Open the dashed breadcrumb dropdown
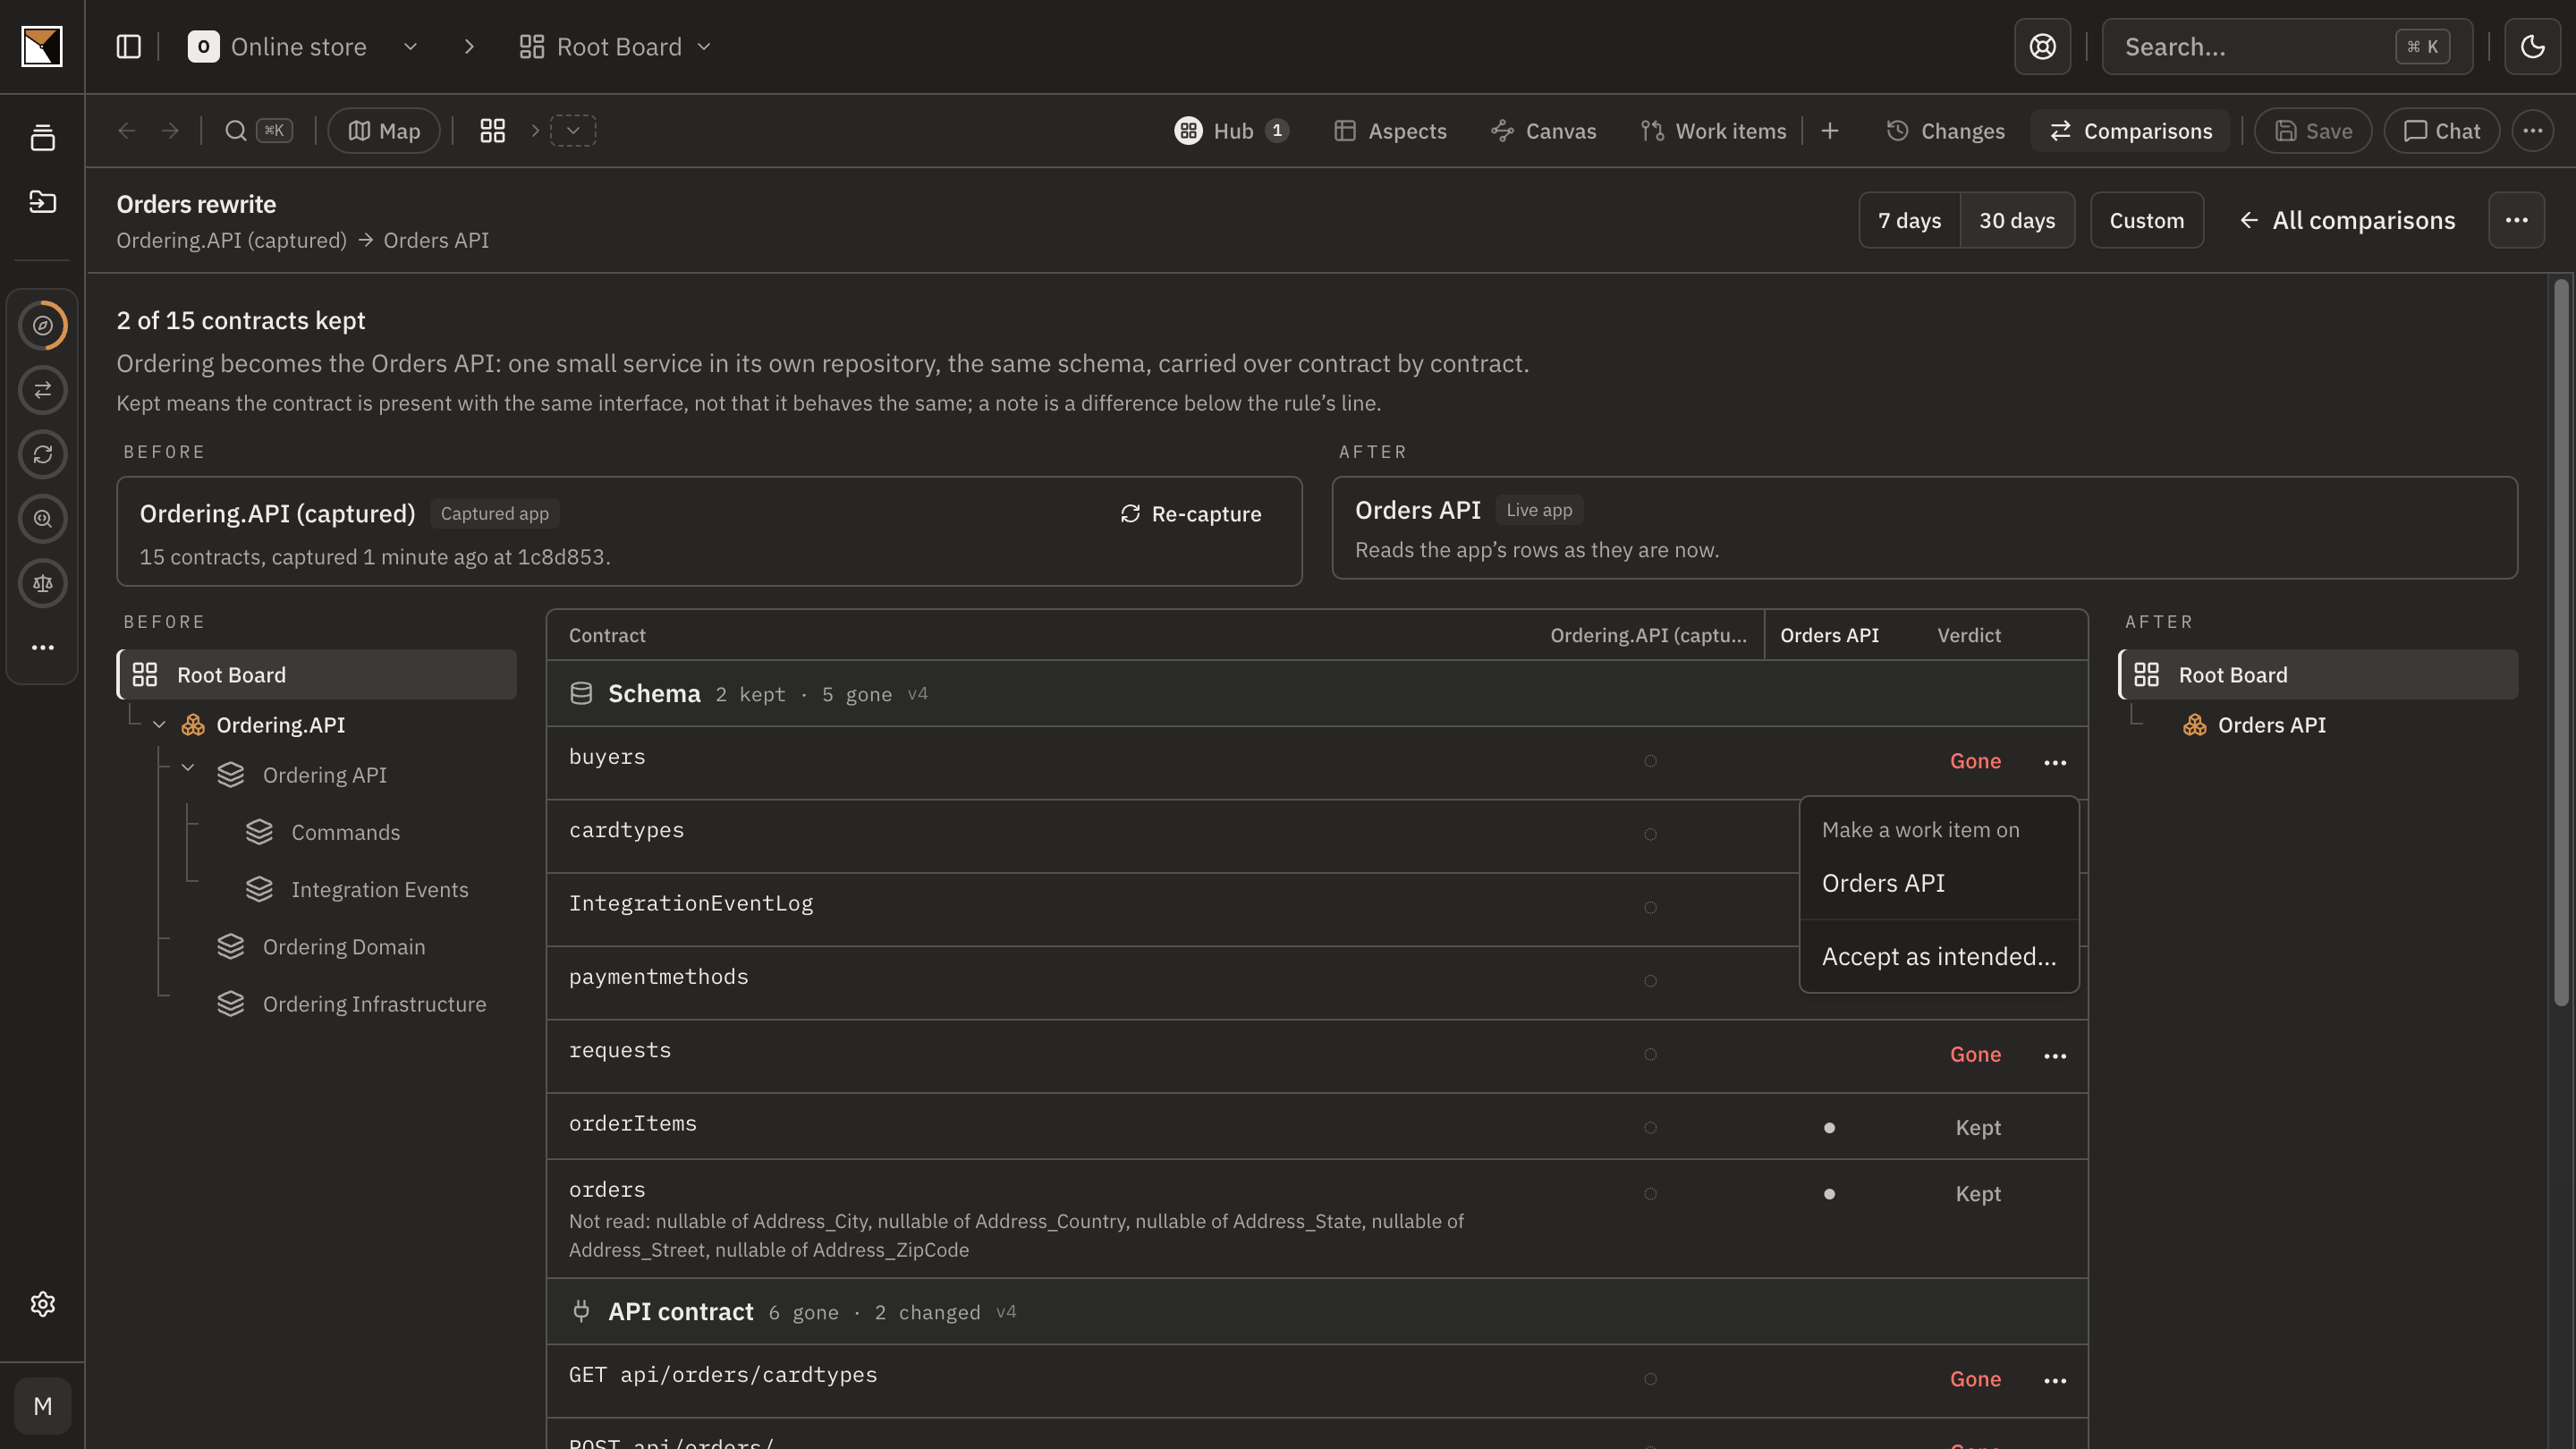Screen dimensions: 2576x1449 [x=573, y=131]
